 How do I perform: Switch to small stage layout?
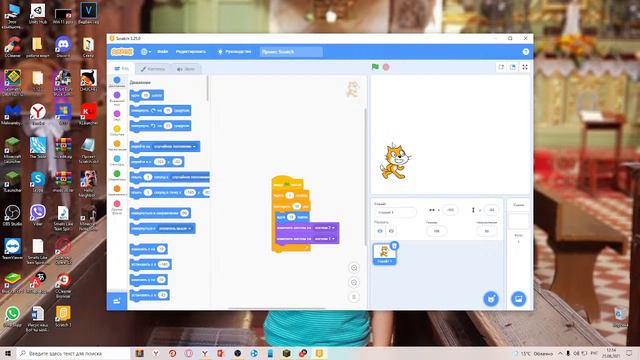pyautogui.click(x=501, y=67)
